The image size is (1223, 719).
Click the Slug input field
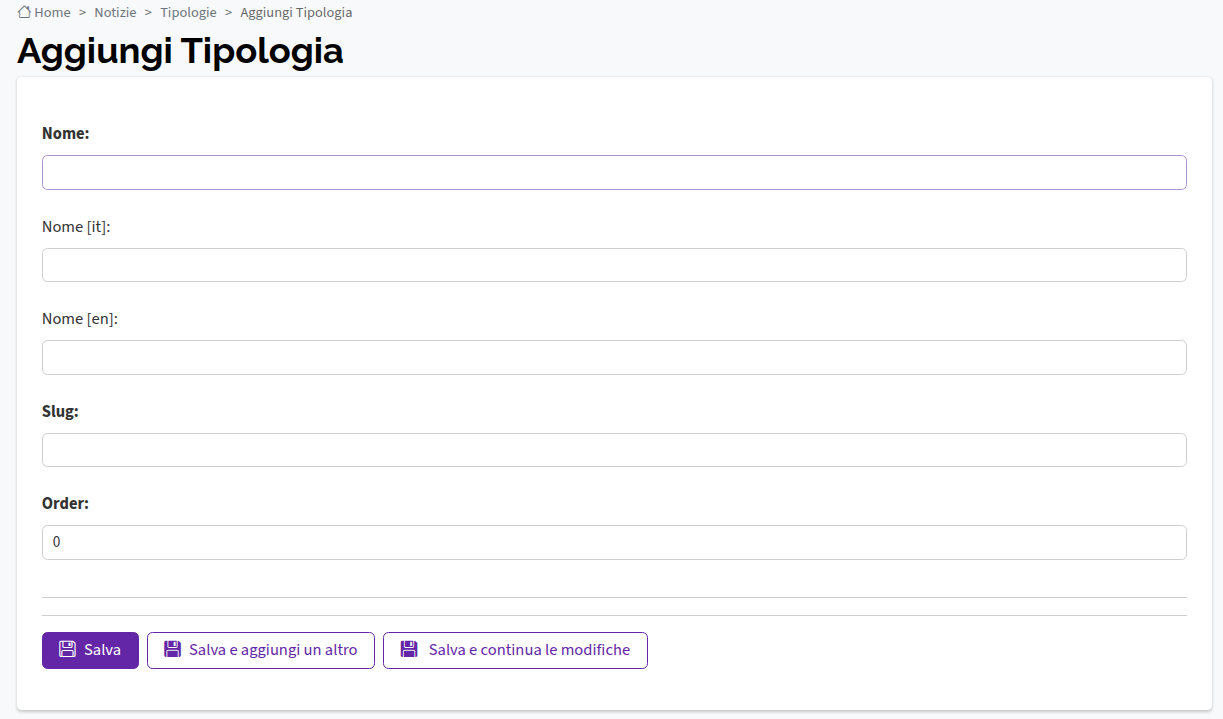click(614, 450)
